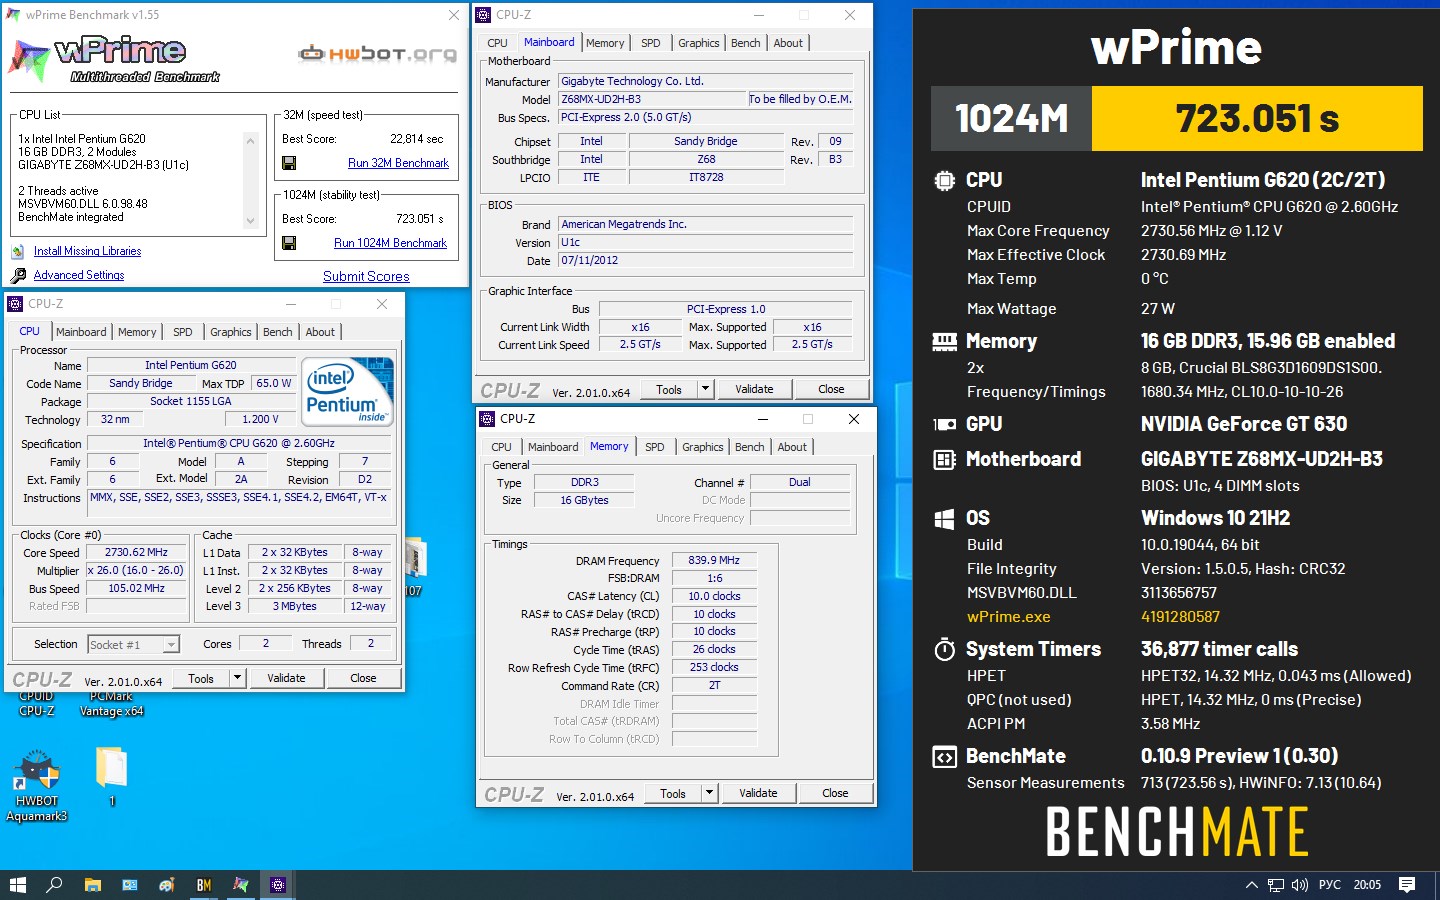Screen dimensions: 1440x900
Task: Click Submit Scores link
Action: click(x=366, y=276)
